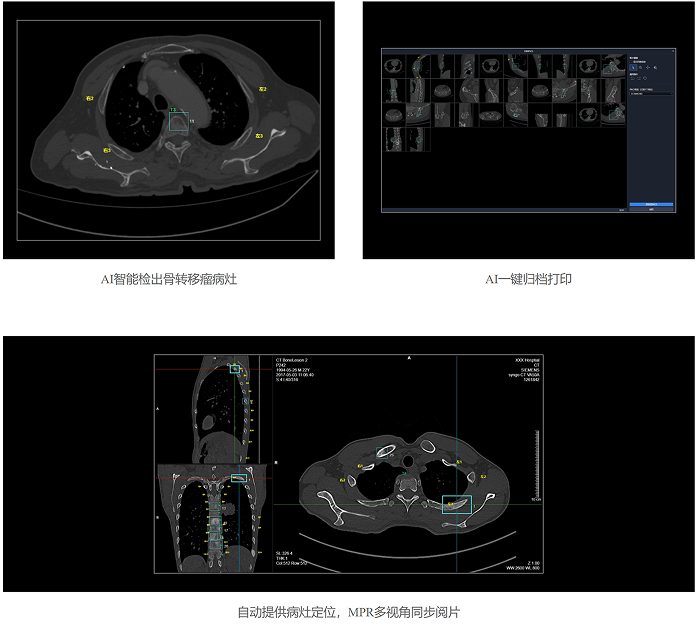Image resolution: width=700 pixels, height=630 pixels.
Task: Click caption 'AI智能检出骨转移瘤病灶'
Action: [x=168, y=280]
